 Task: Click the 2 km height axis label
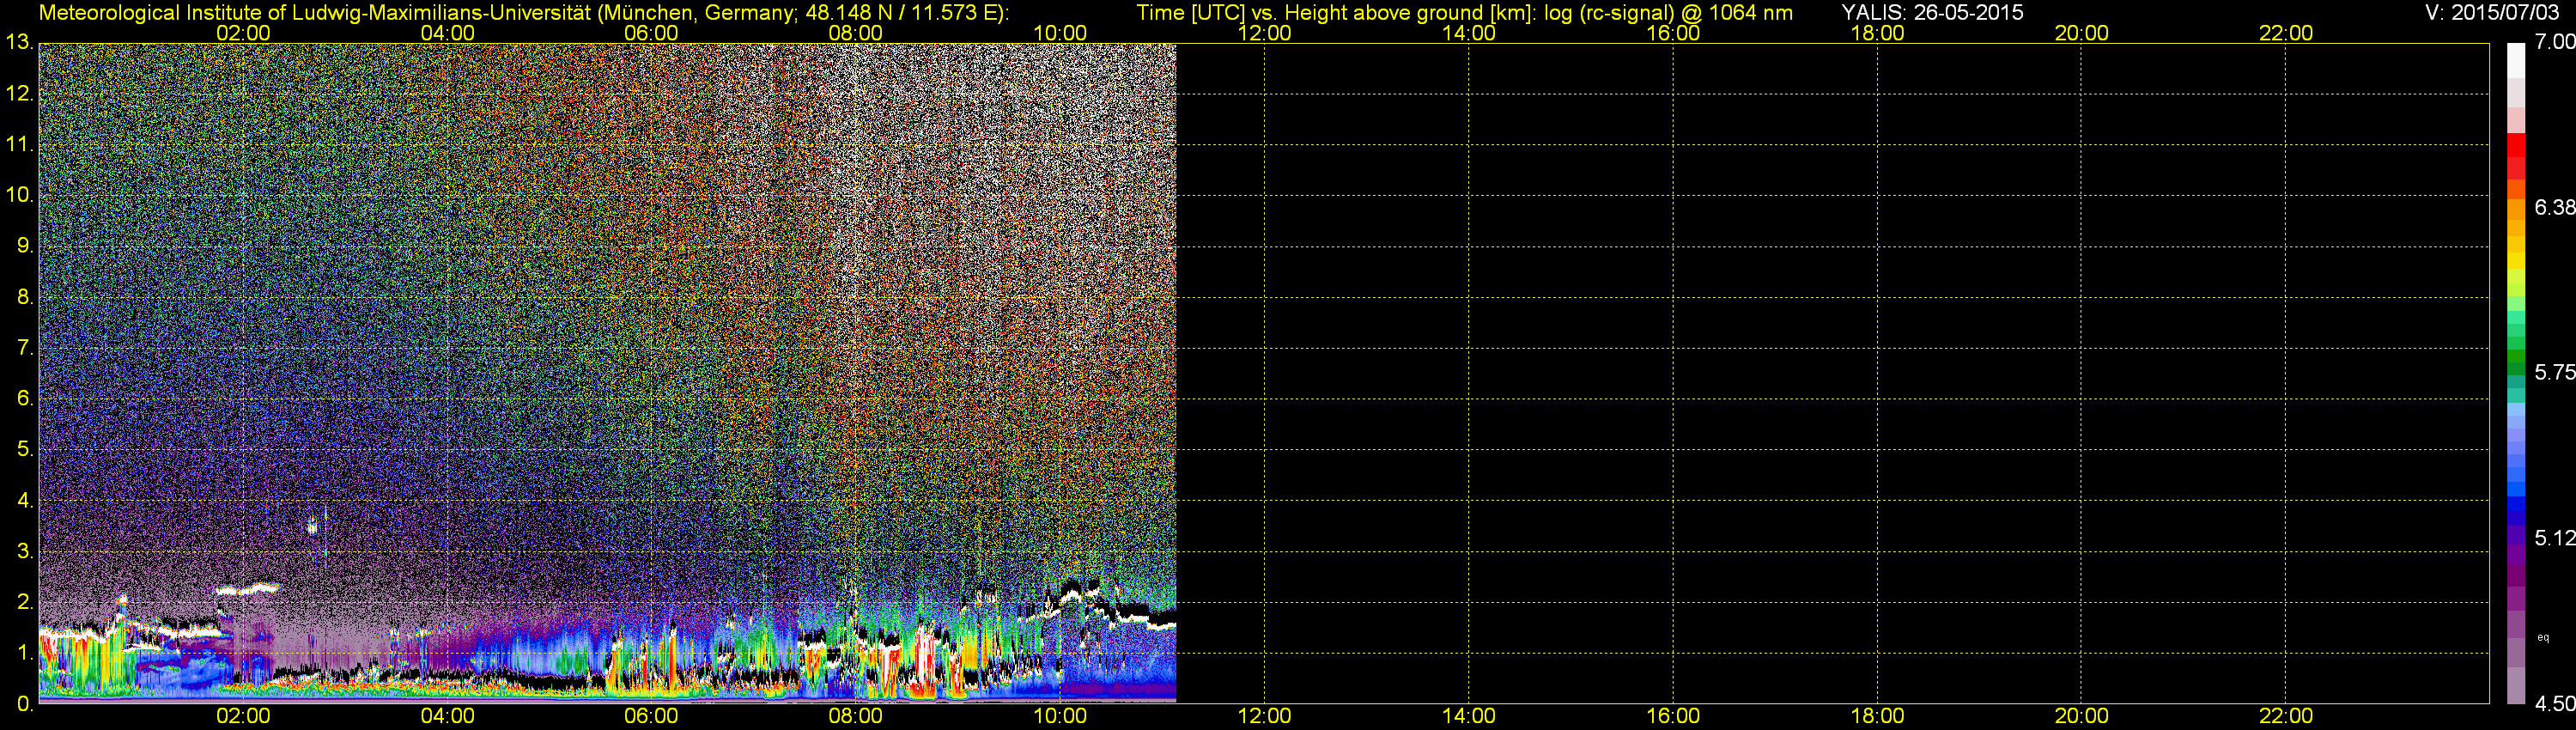point(24,602)
